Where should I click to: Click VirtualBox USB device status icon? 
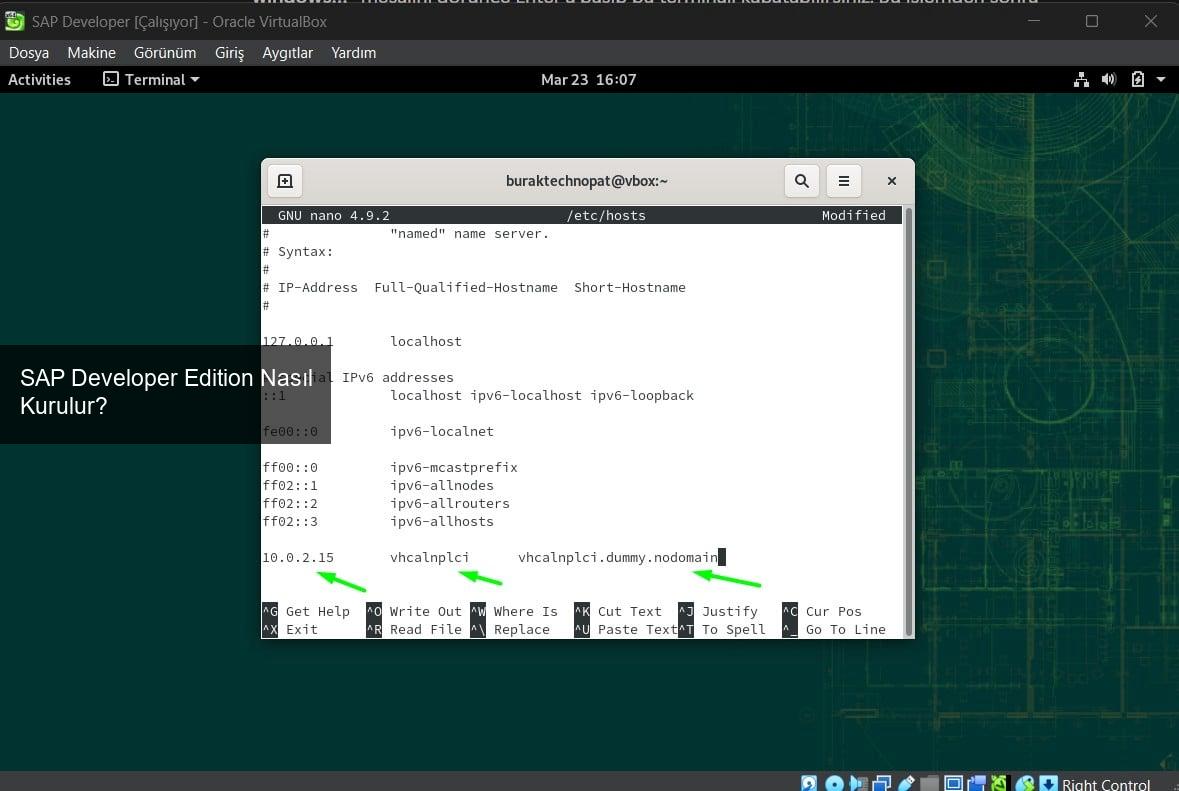coord(906,783)
